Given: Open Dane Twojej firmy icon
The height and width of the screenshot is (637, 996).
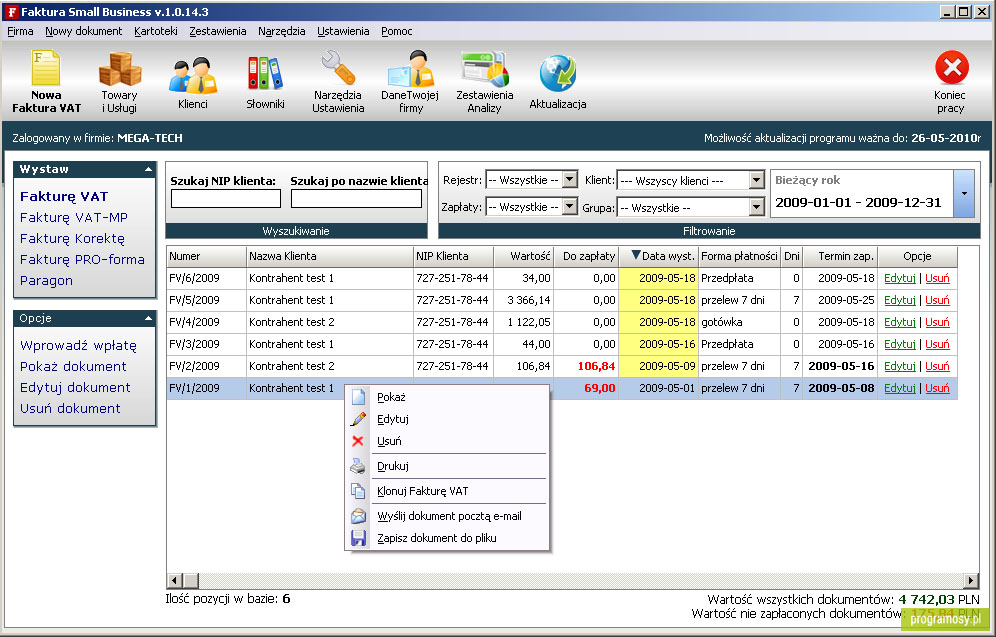Looking at the screenshot, I should click(410, 68).
